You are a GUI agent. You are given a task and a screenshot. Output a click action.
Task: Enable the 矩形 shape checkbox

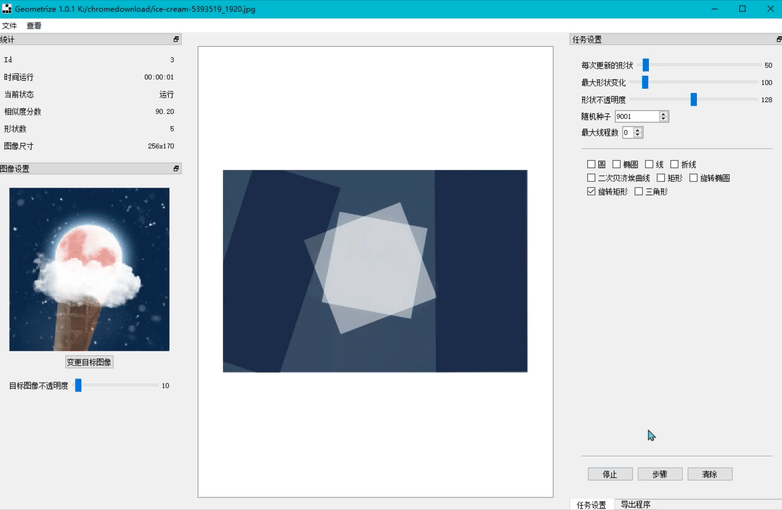tap(661, 177)
